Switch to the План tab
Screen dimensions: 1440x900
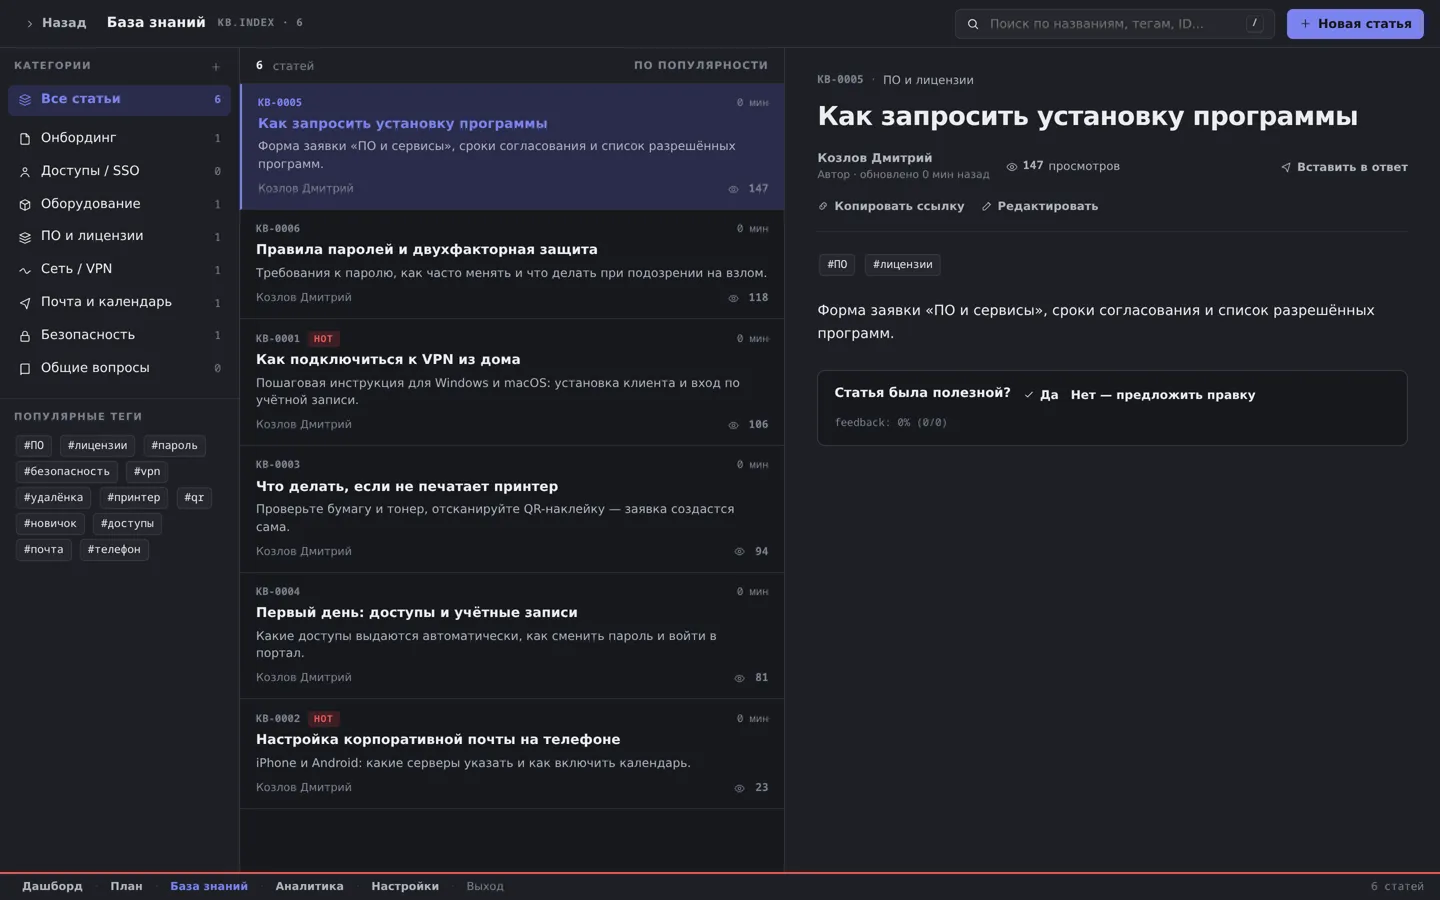click(x=126, y=886)
